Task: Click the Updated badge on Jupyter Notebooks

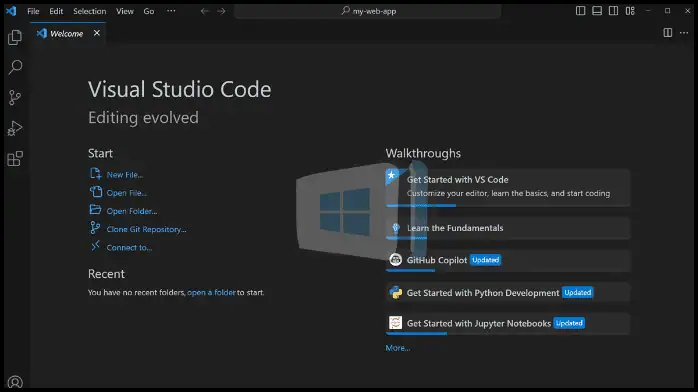Action: [x=569, y=323]
